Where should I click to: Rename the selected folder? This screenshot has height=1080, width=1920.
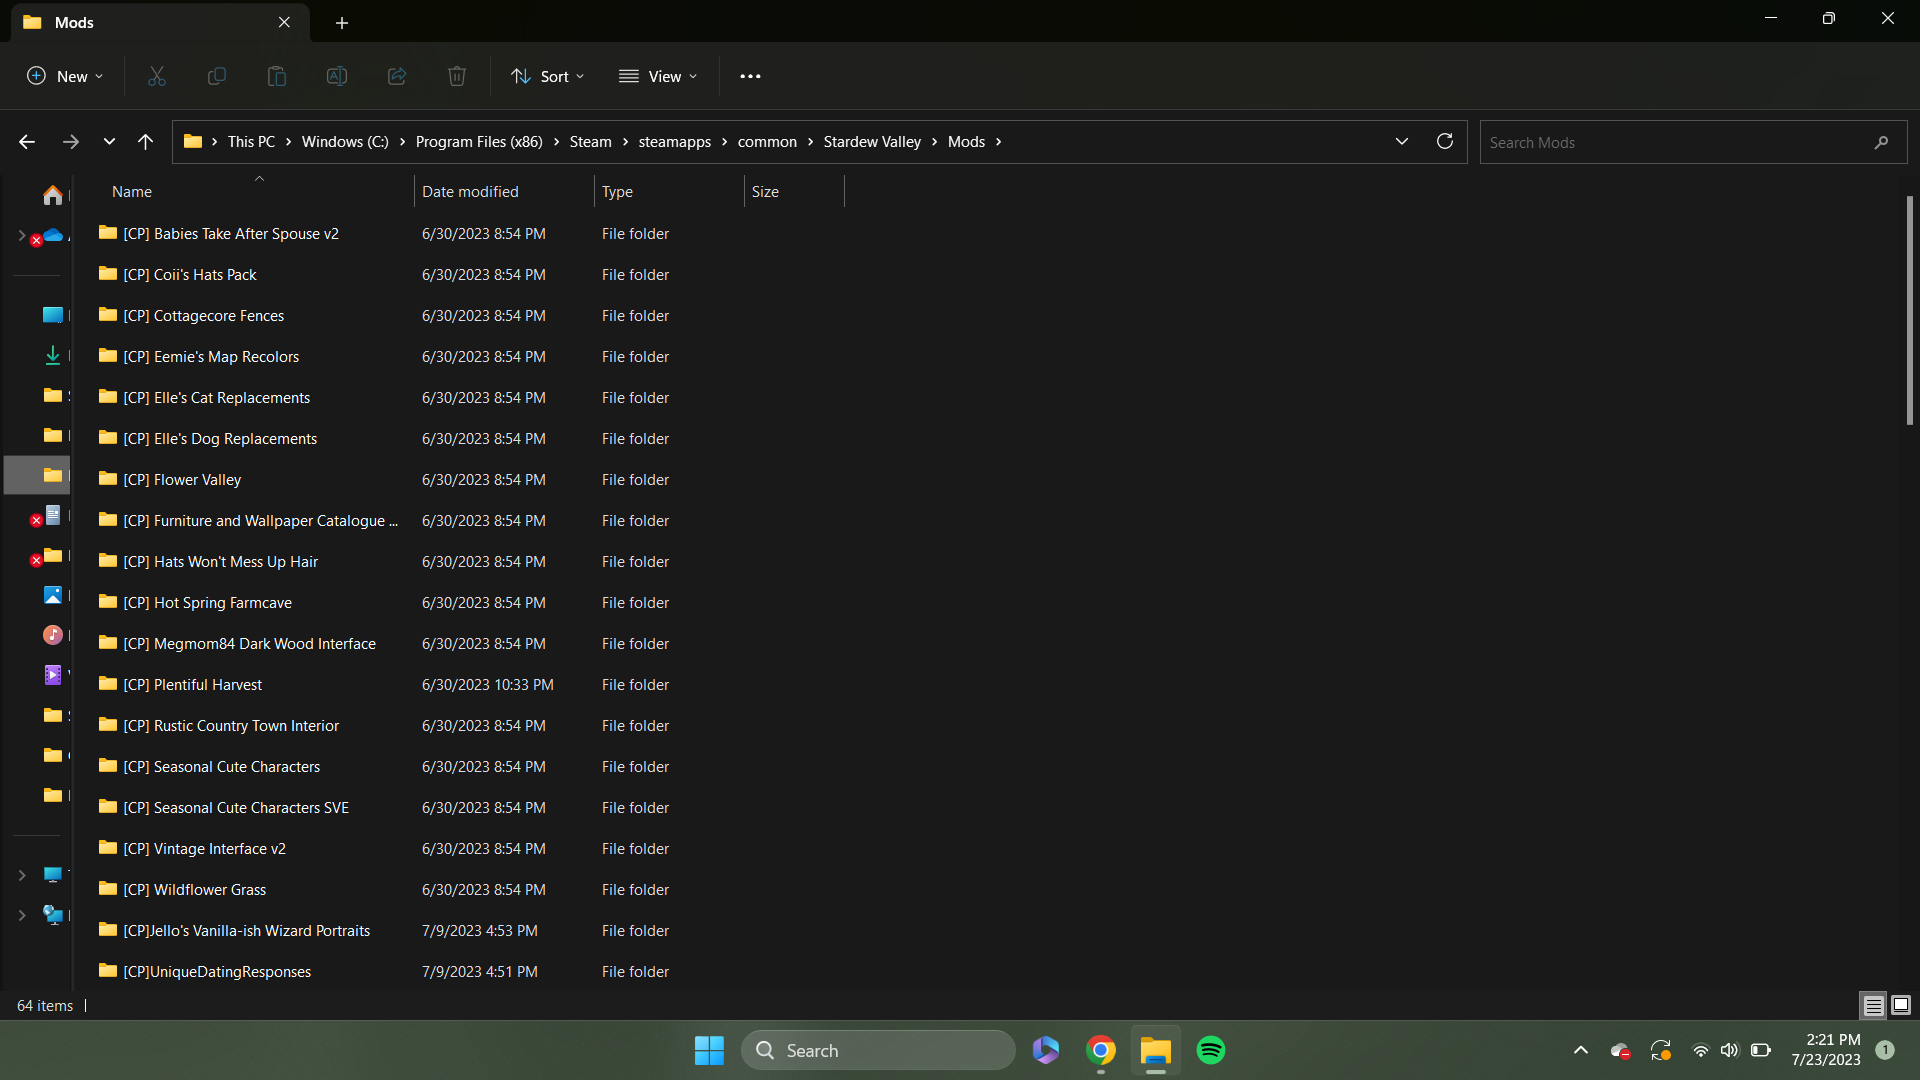pos(336,76)
